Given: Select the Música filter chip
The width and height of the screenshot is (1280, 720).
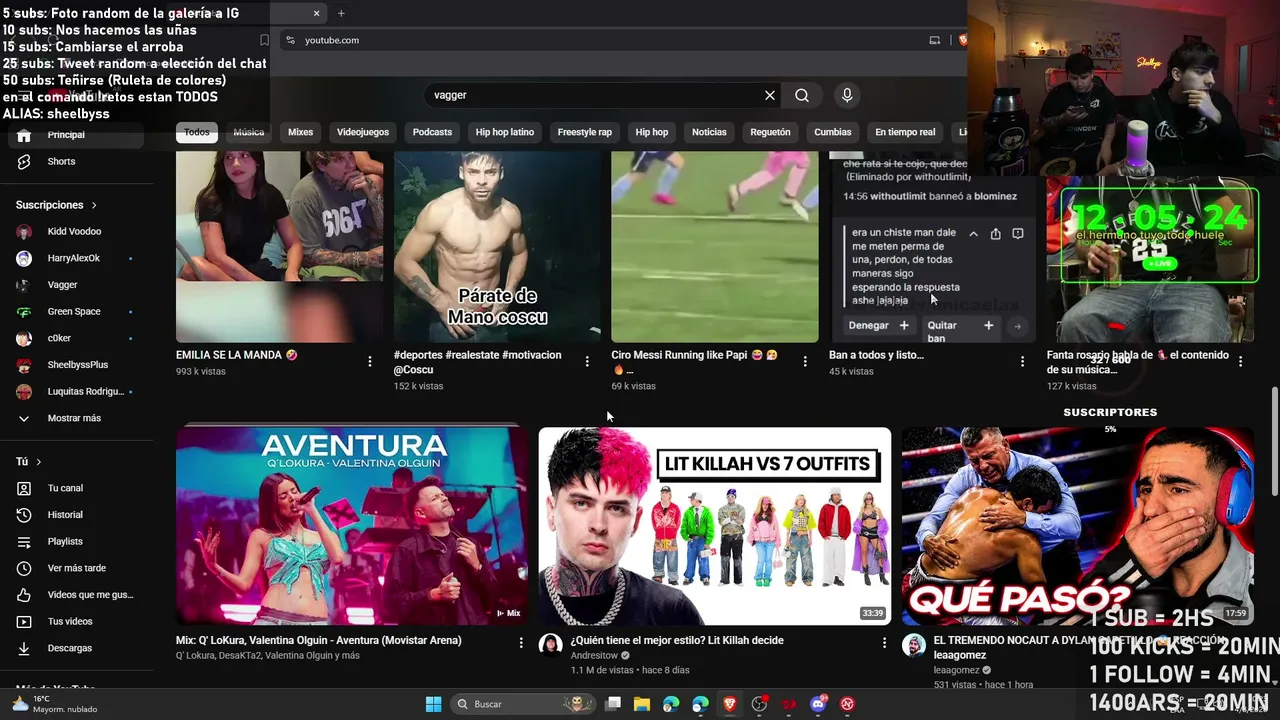Looking at the screenshot, I should click(249, 132).
